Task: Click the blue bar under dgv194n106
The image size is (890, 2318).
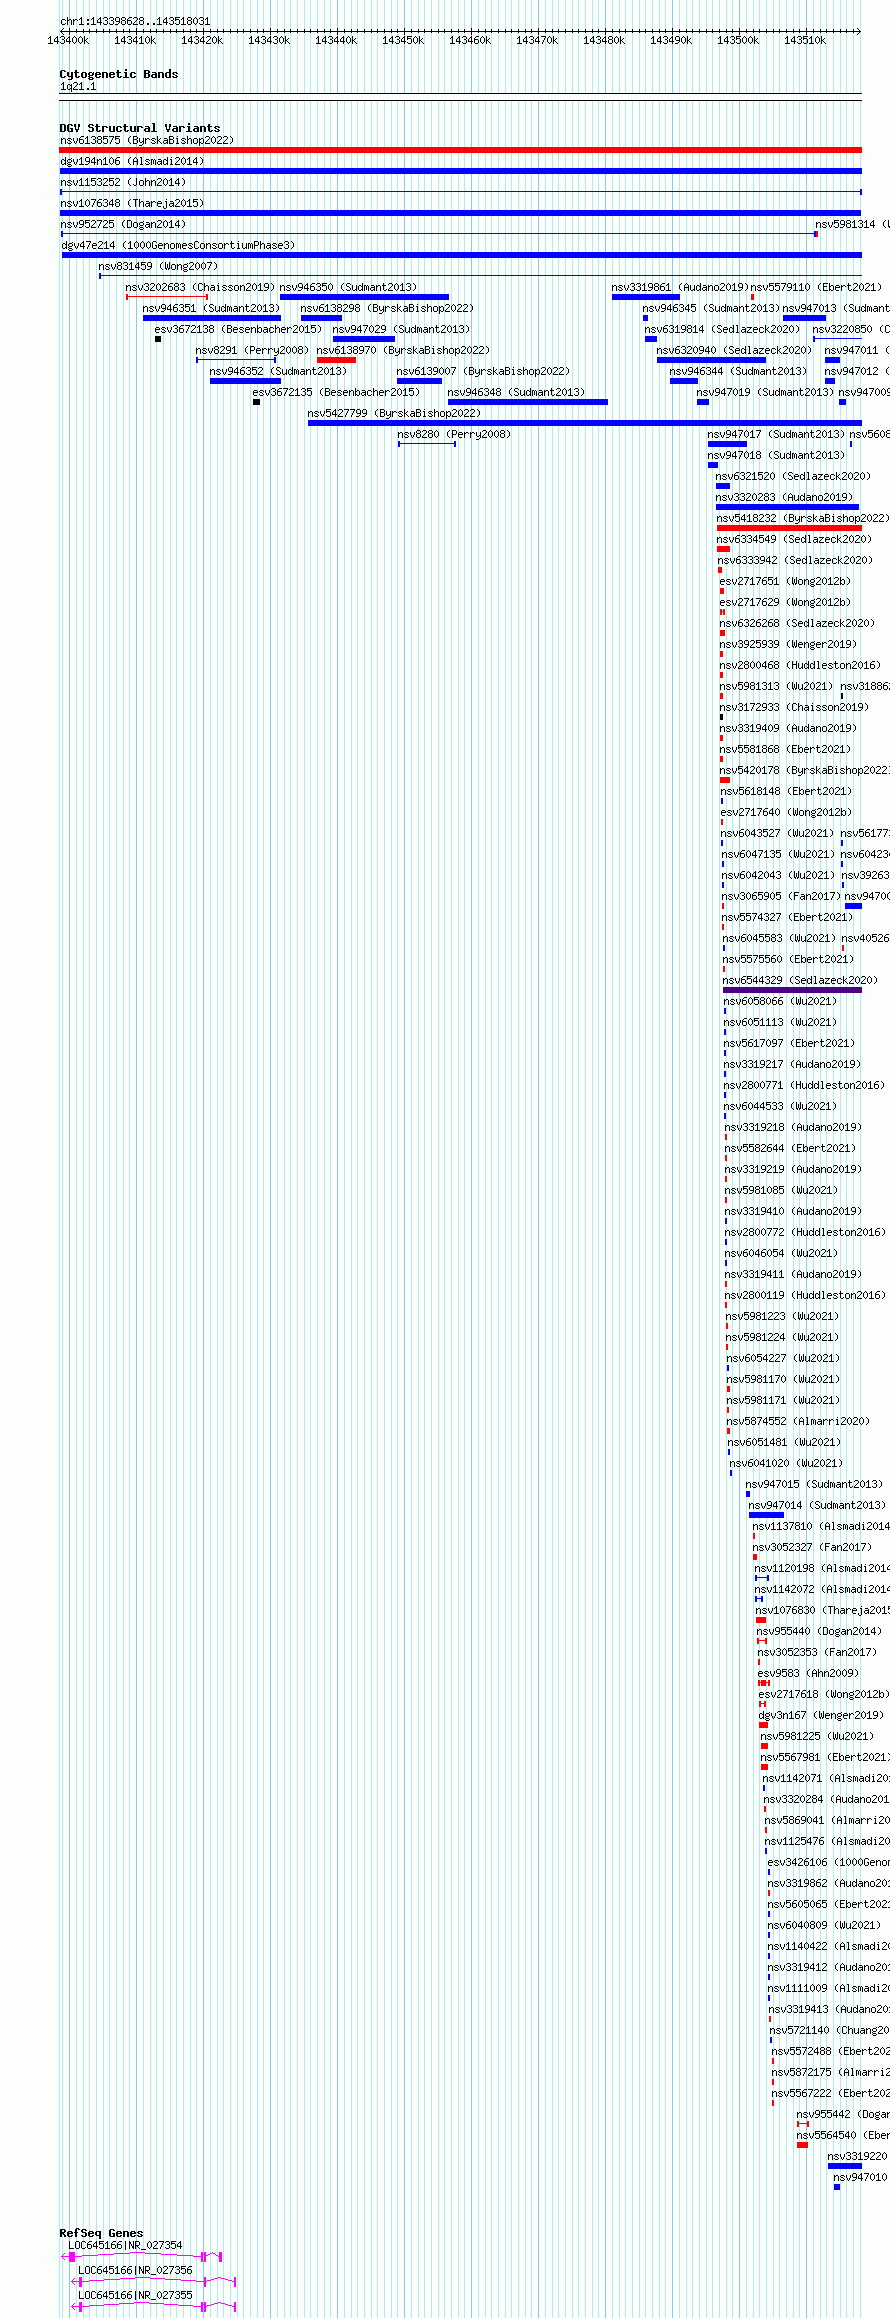Action: [460, 171]
